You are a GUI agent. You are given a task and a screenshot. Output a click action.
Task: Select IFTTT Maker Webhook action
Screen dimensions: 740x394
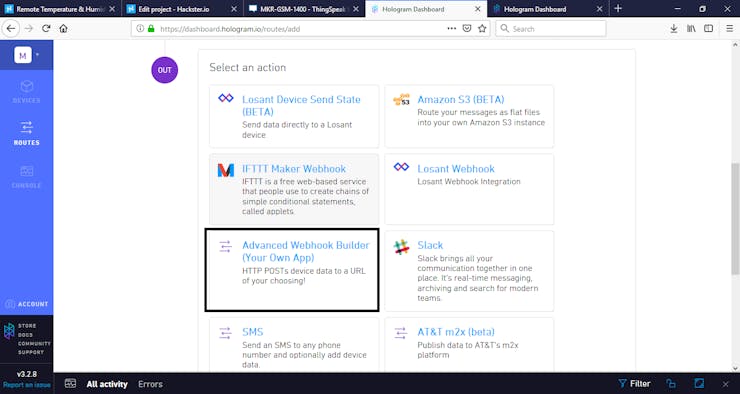[x=294, y=189]
